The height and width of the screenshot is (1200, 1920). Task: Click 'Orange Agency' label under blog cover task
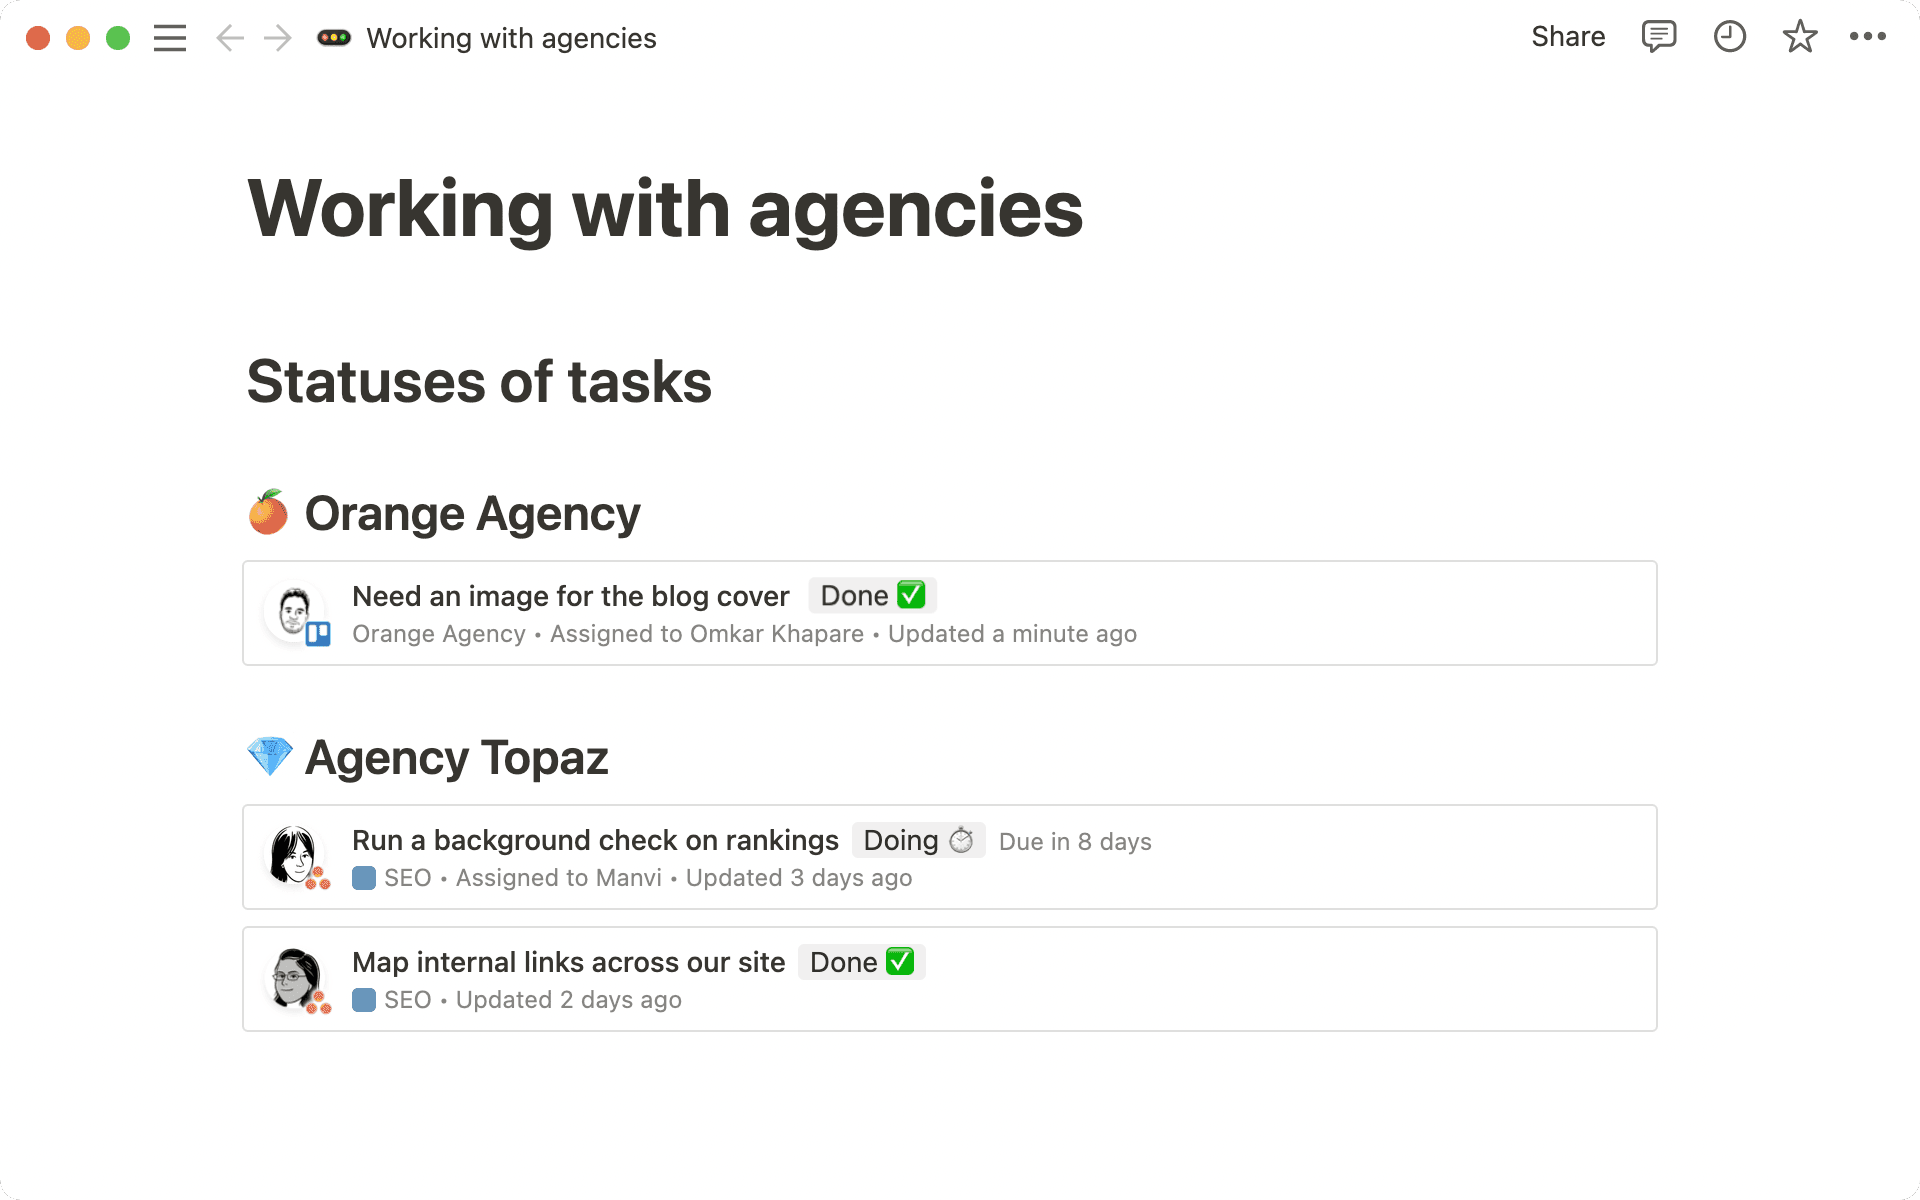(439, 634)
